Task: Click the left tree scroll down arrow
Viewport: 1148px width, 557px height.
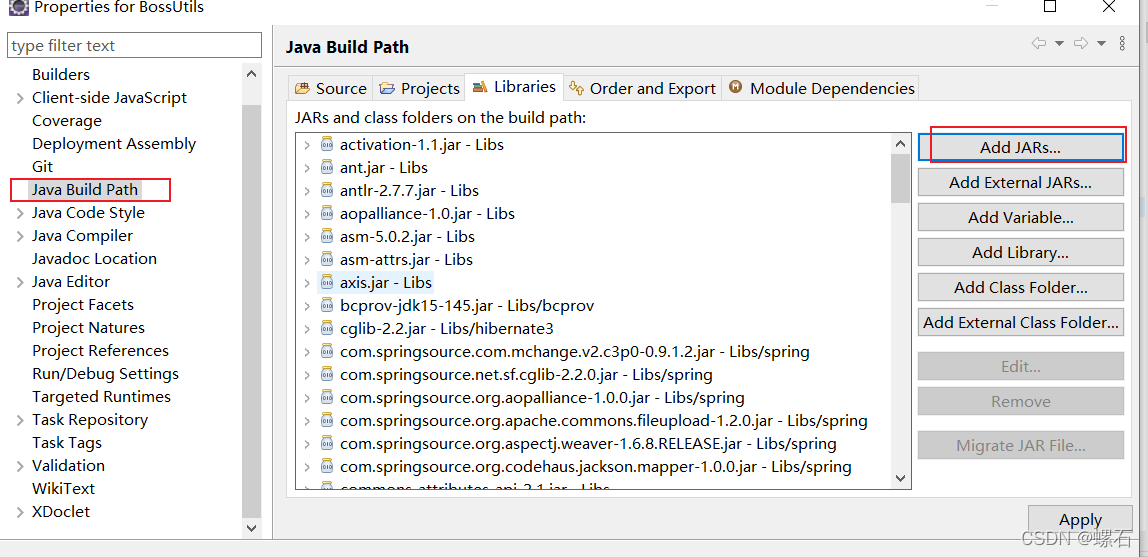Action: point(251,527)
